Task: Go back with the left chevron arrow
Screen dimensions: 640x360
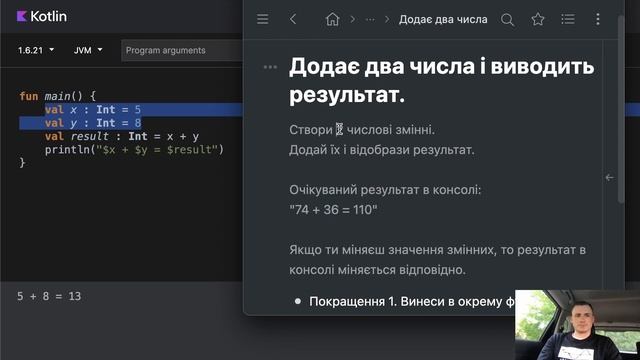Action: click(293, 19)
